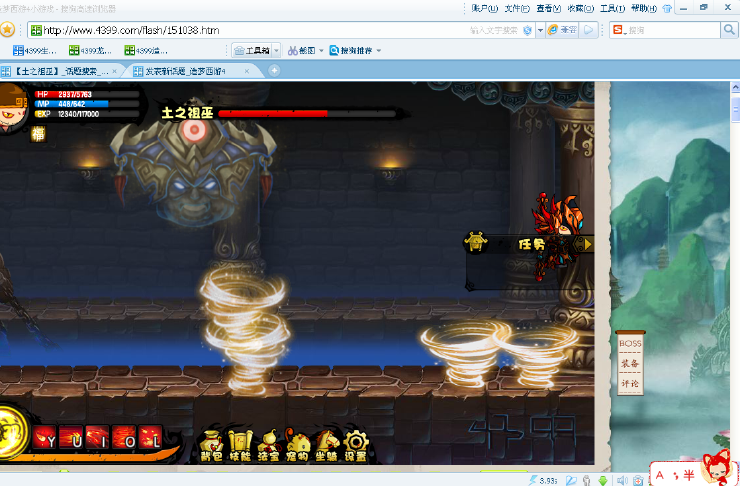Screen dimensions: 740x486
Task: Open the 文件(F) menu
Action: click(x=517, y=8)
